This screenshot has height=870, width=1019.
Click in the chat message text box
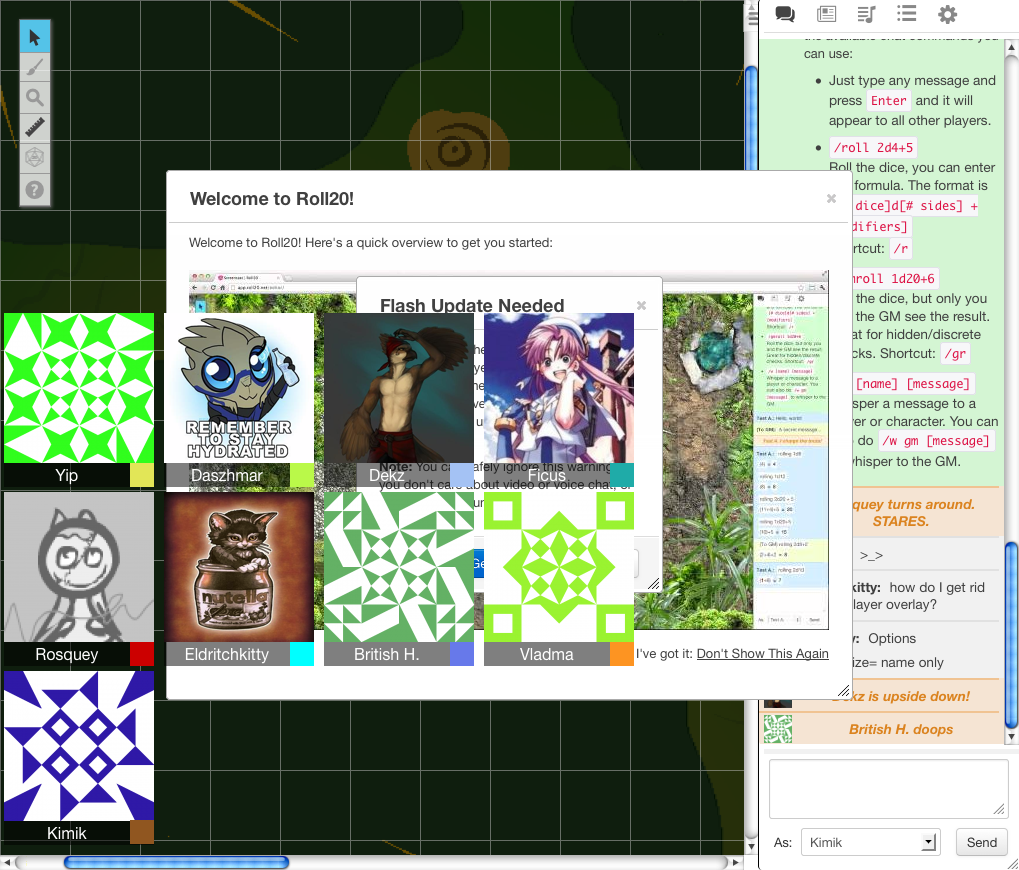tap(887, 788)
